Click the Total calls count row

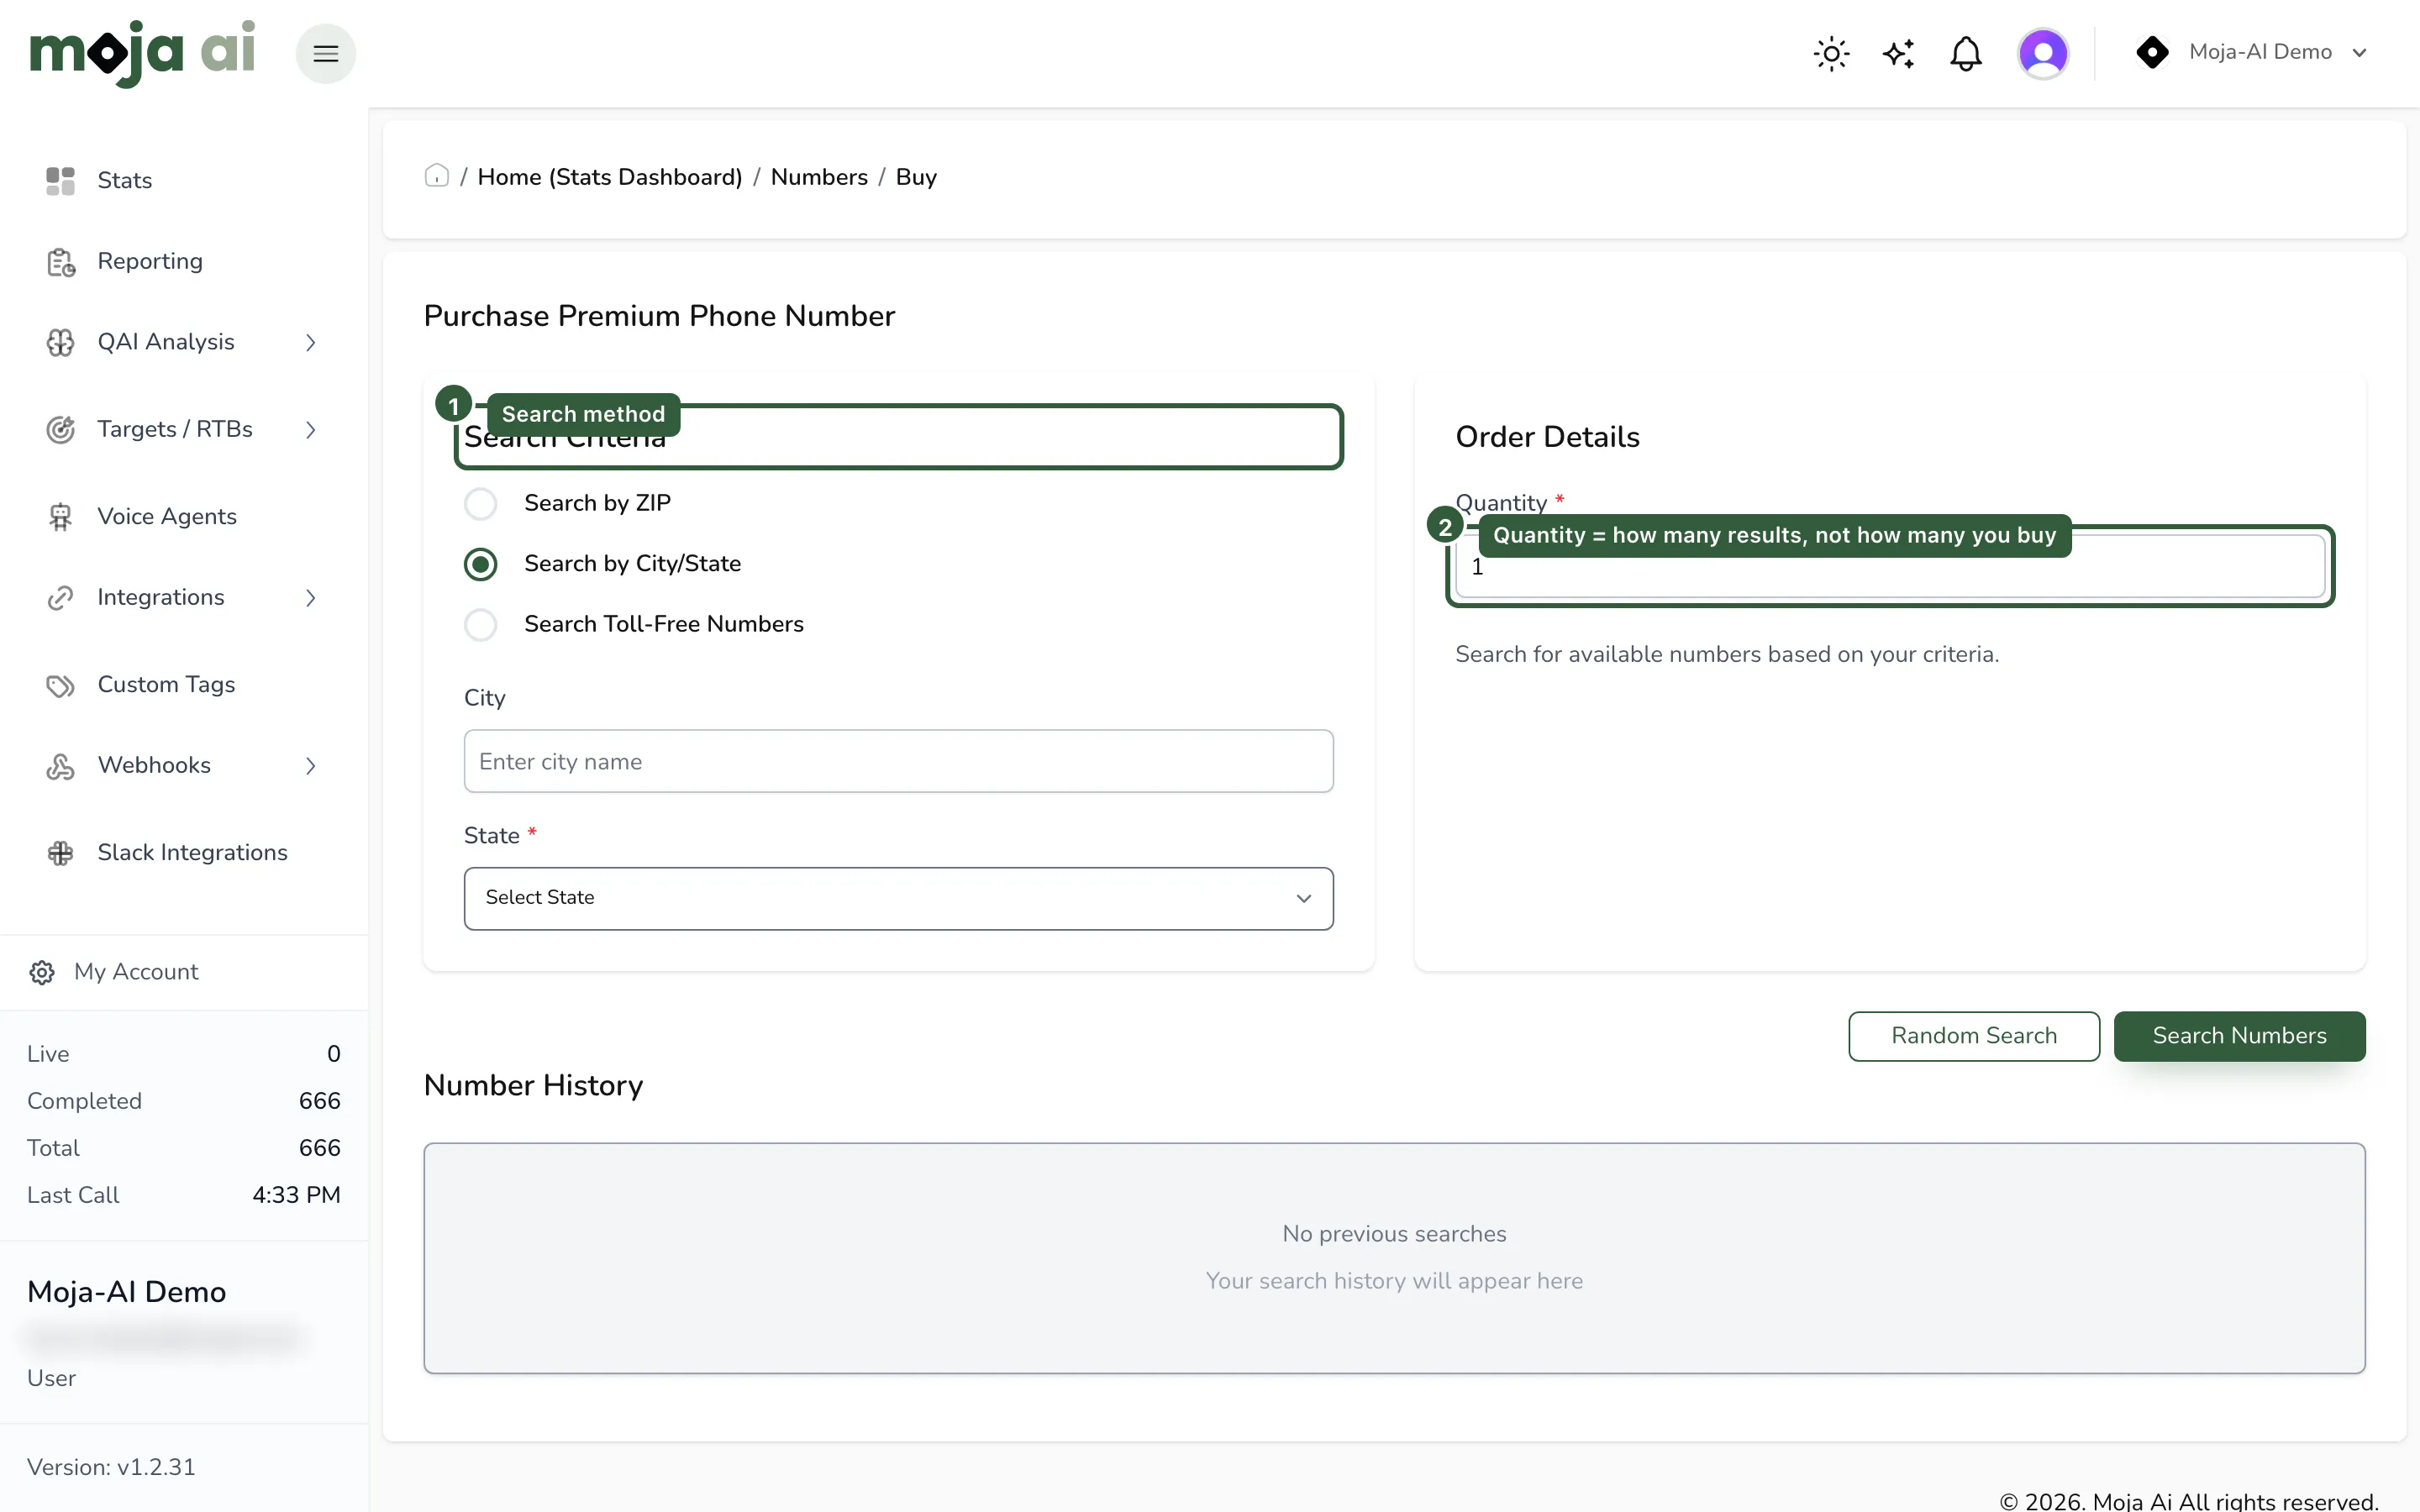coord(184,1148)
